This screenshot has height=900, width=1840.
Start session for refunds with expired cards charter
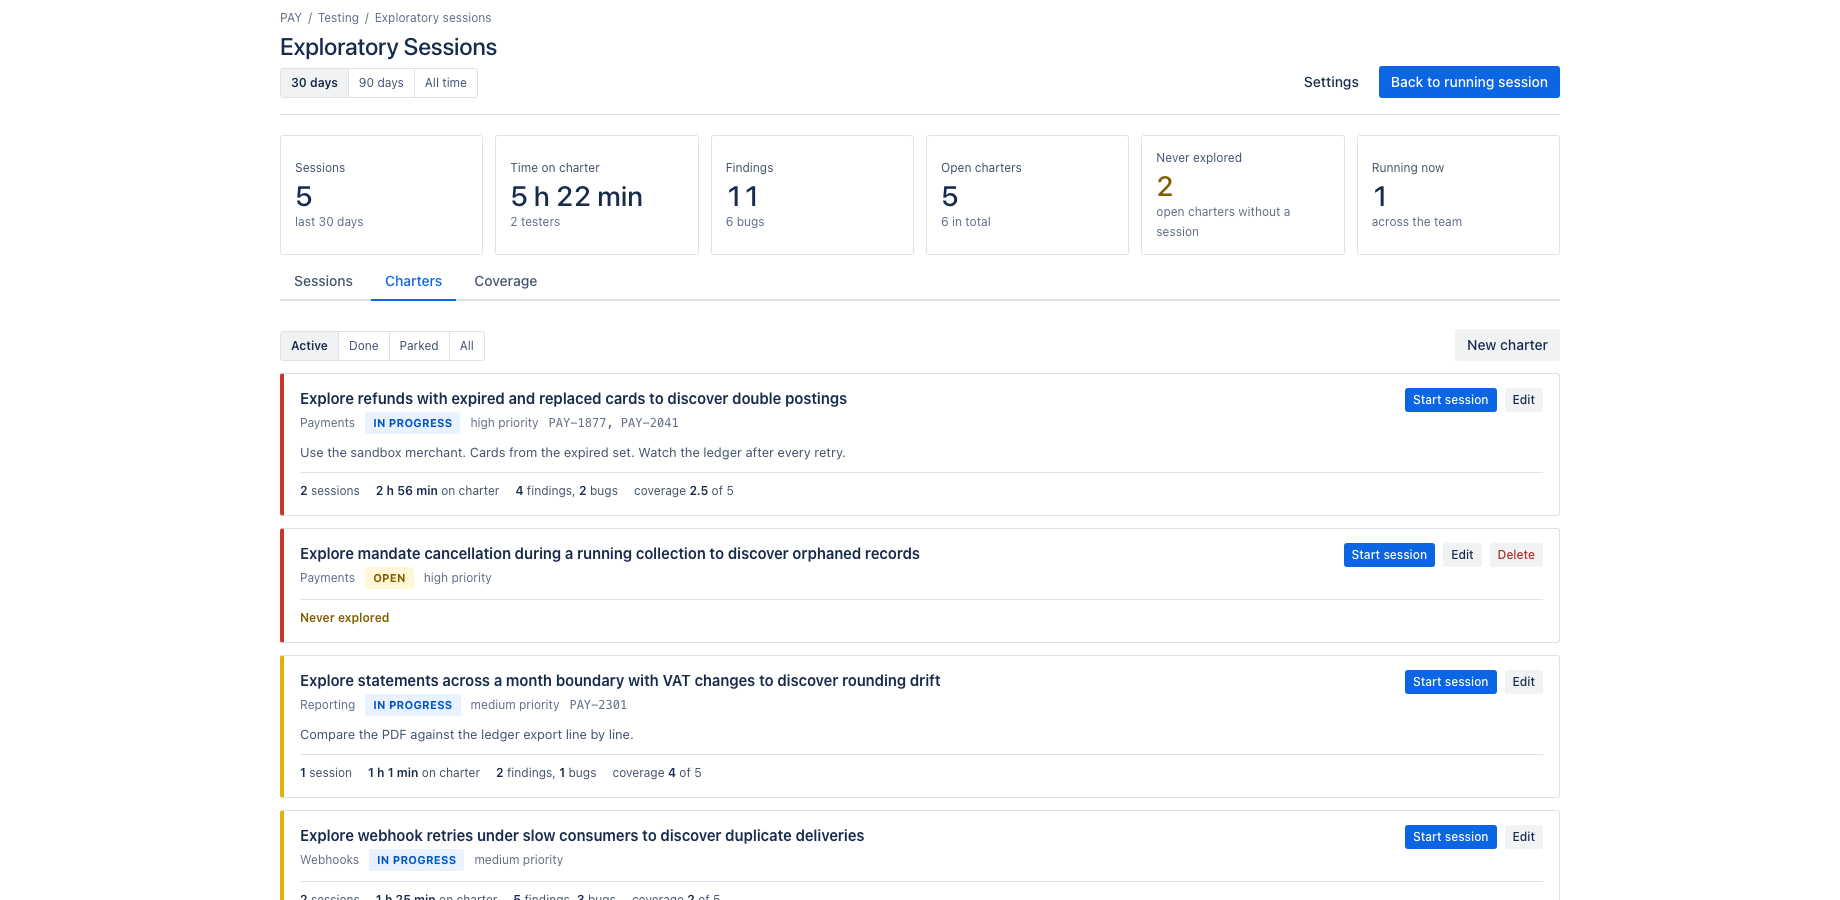click(x=1450, y=400)
